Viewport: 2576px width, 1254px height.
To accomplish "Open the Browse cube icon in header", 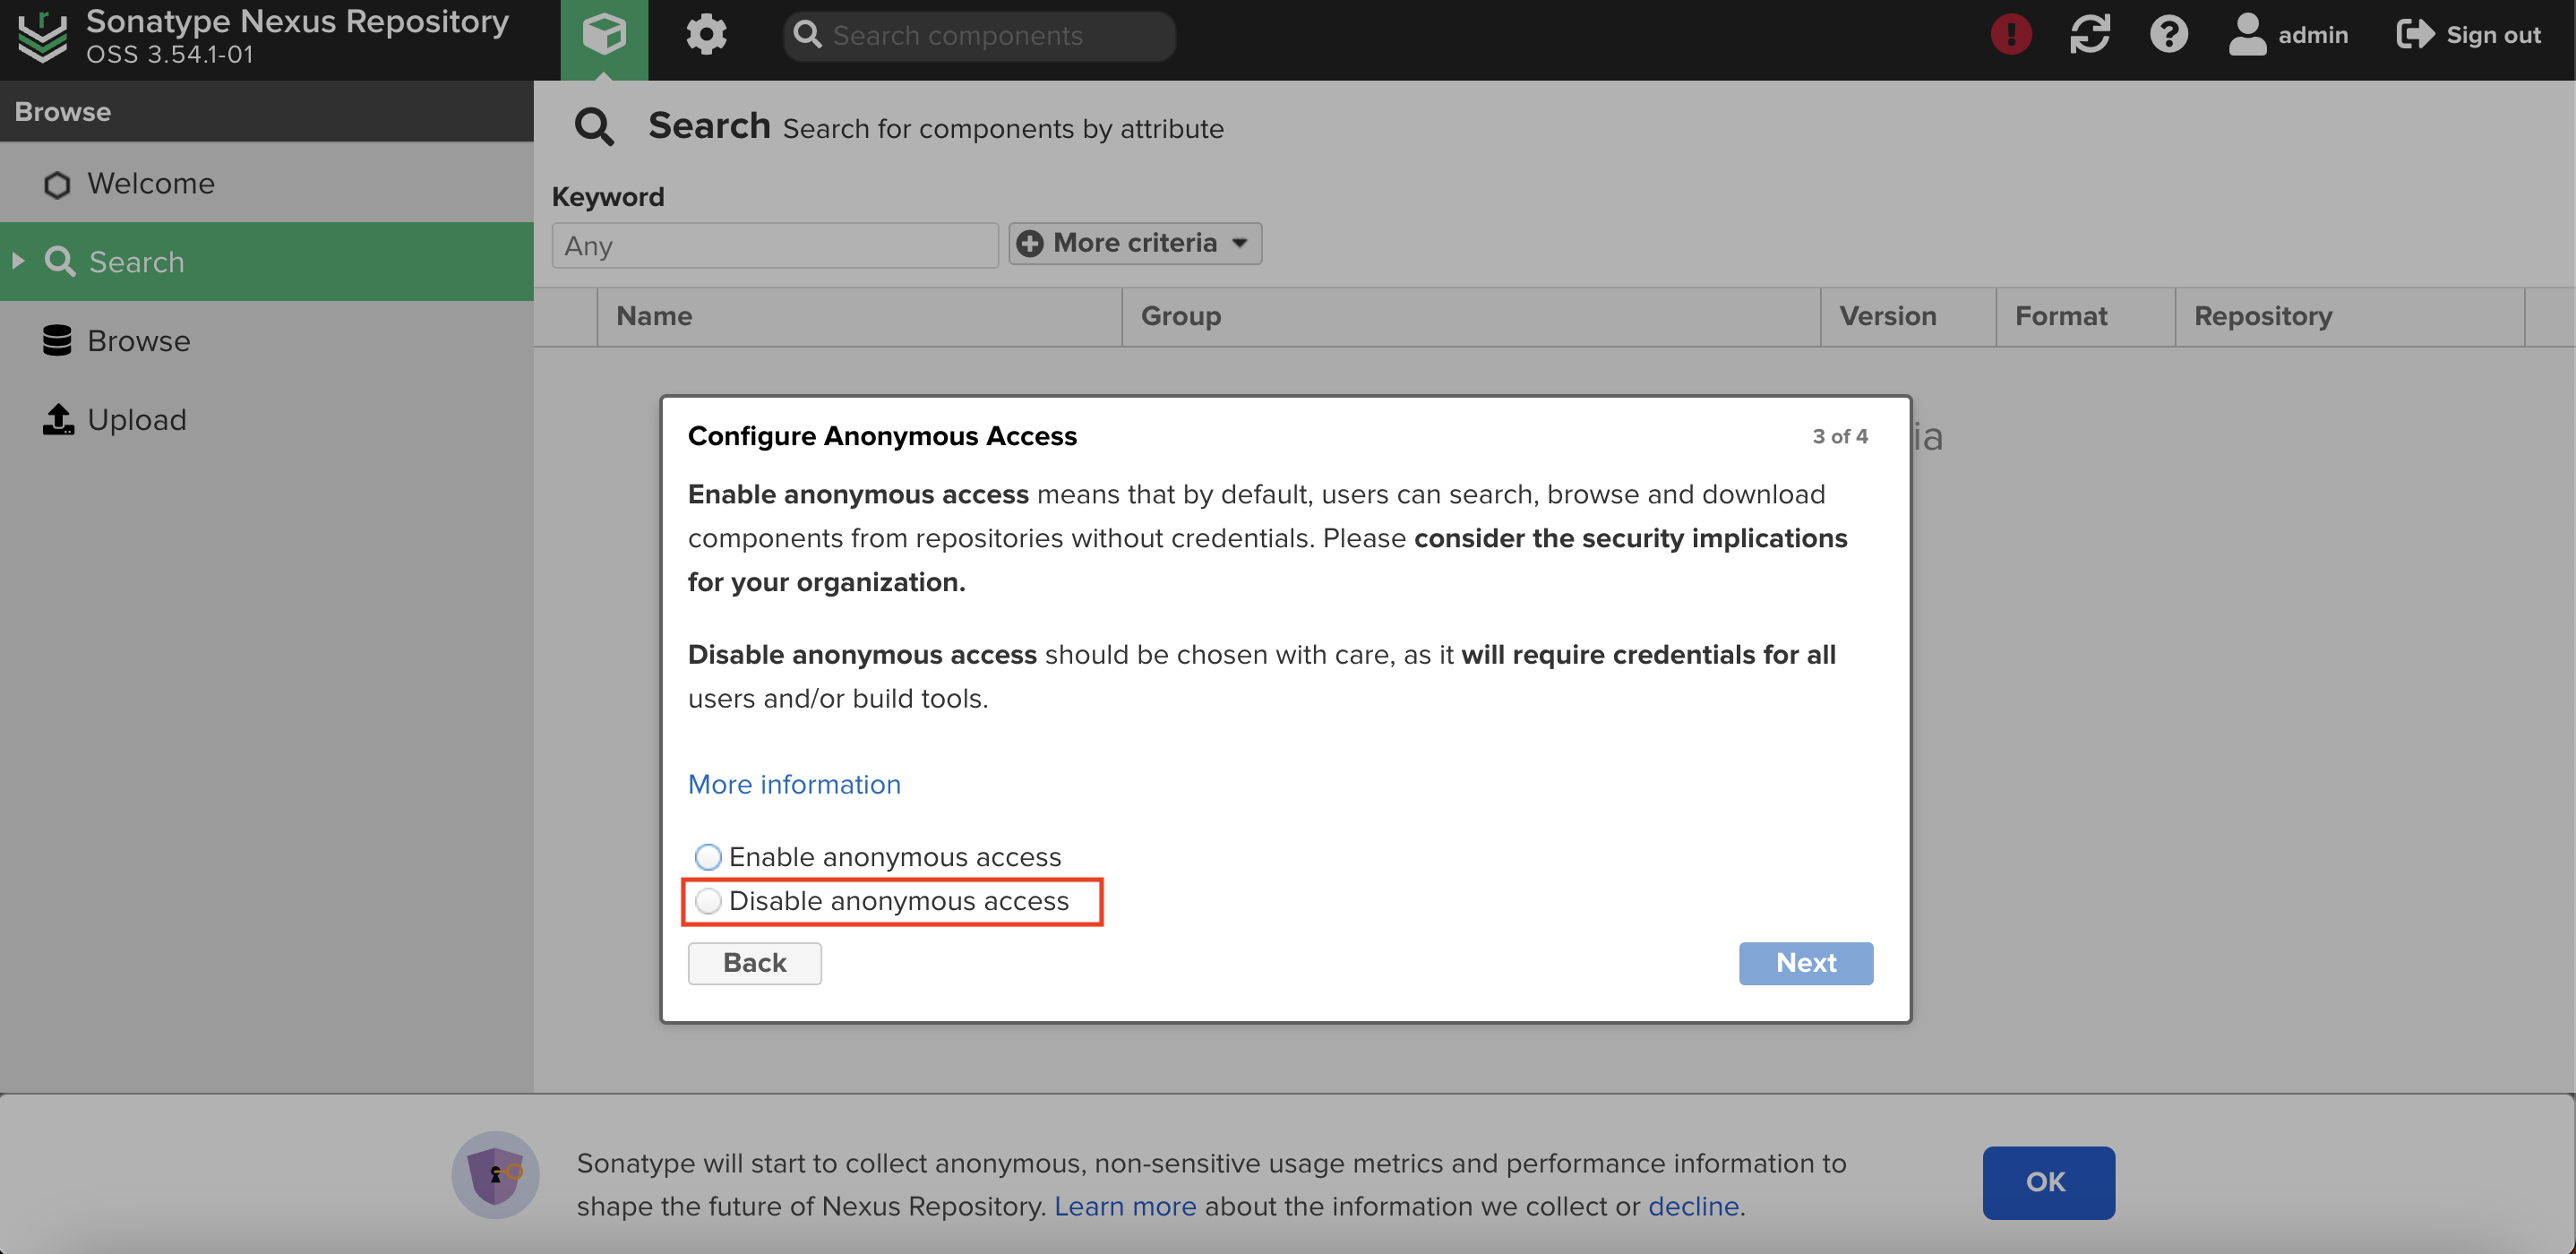I will 604,36.
